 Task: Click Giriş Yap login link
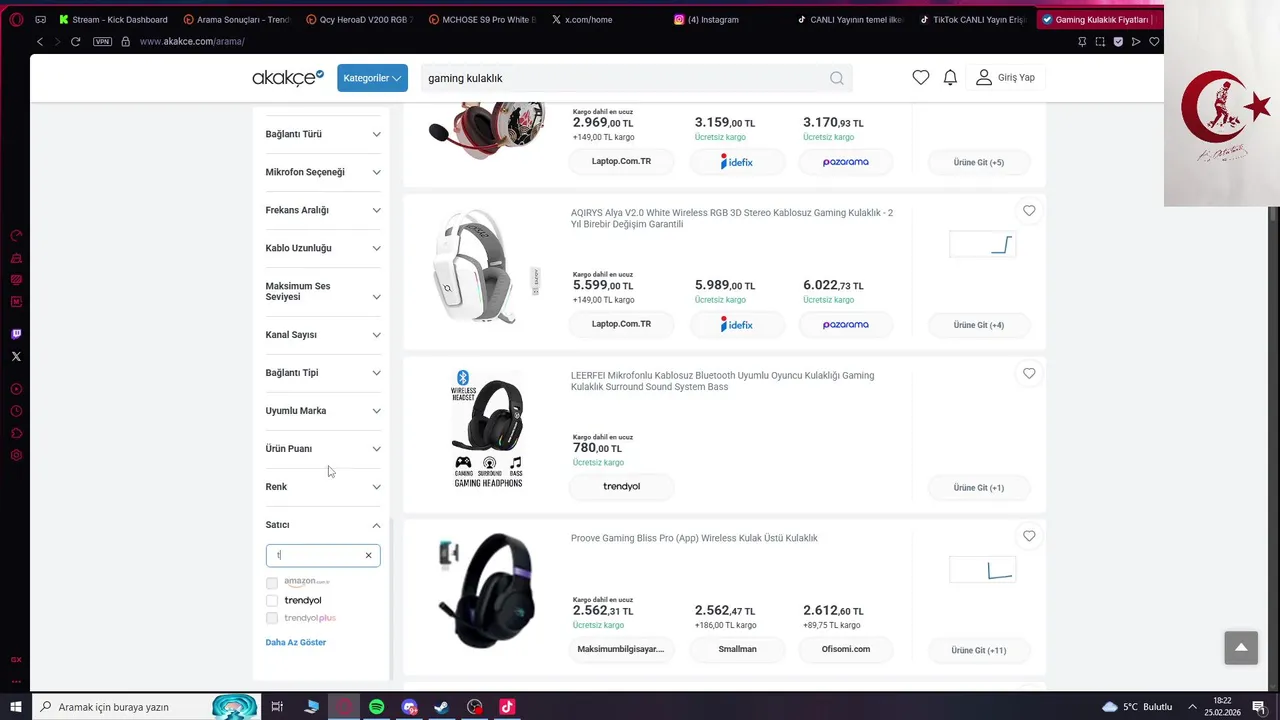tap(1006, 78)
